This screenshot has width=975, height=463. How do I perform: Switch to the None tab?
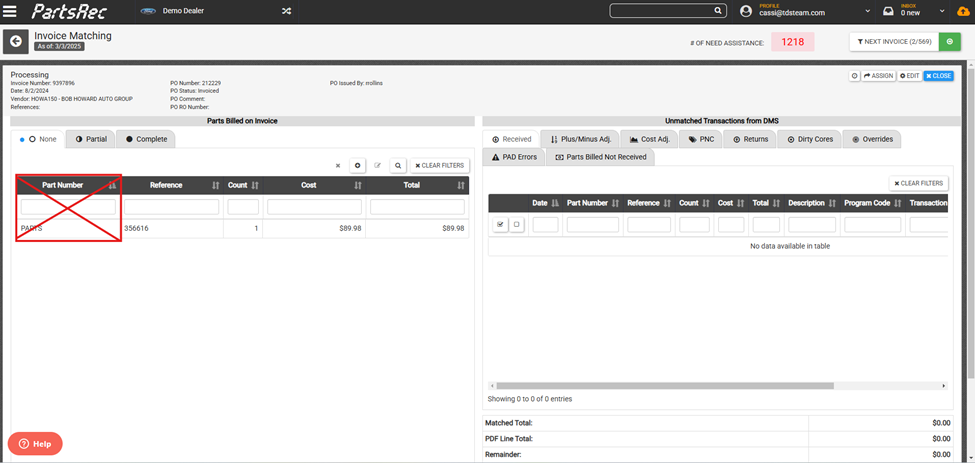pyautogui.click(x=39, y=139)
